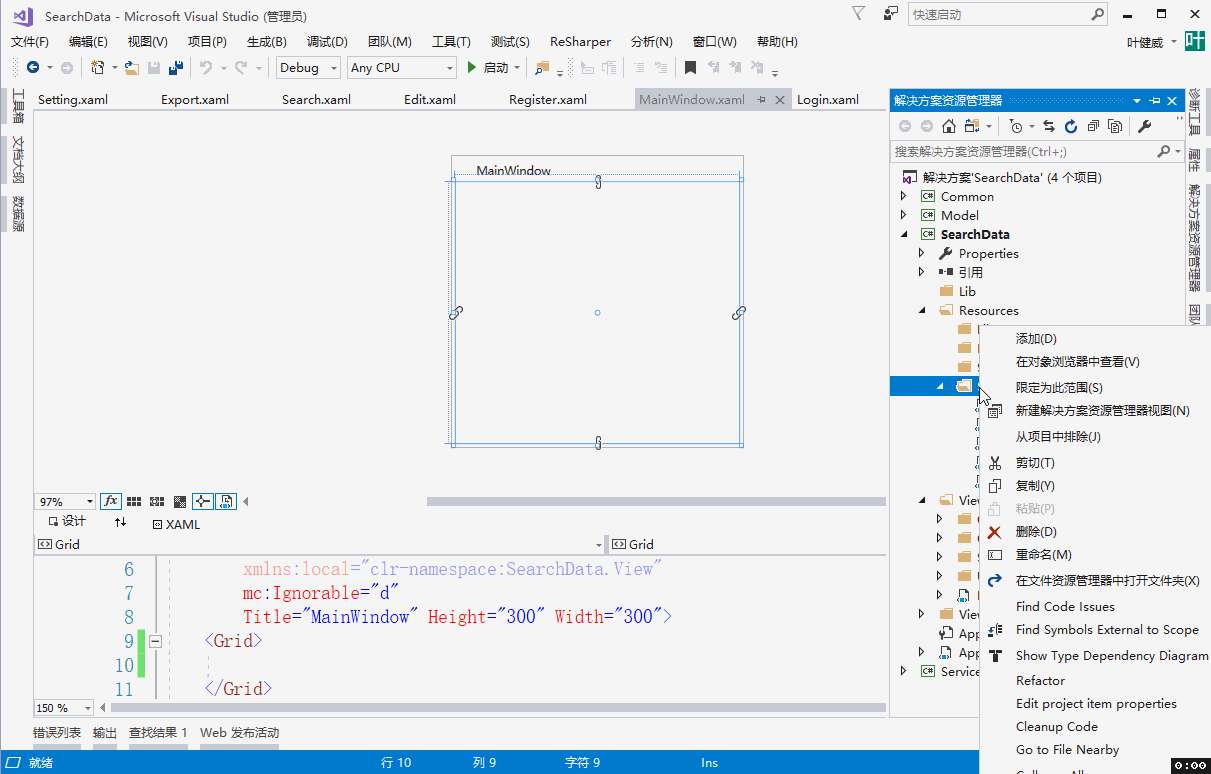Screen dimensions: 1211x774
Task: Click the find in files toolbar icon
Action: pyautogui.click(x=542, y=68)
